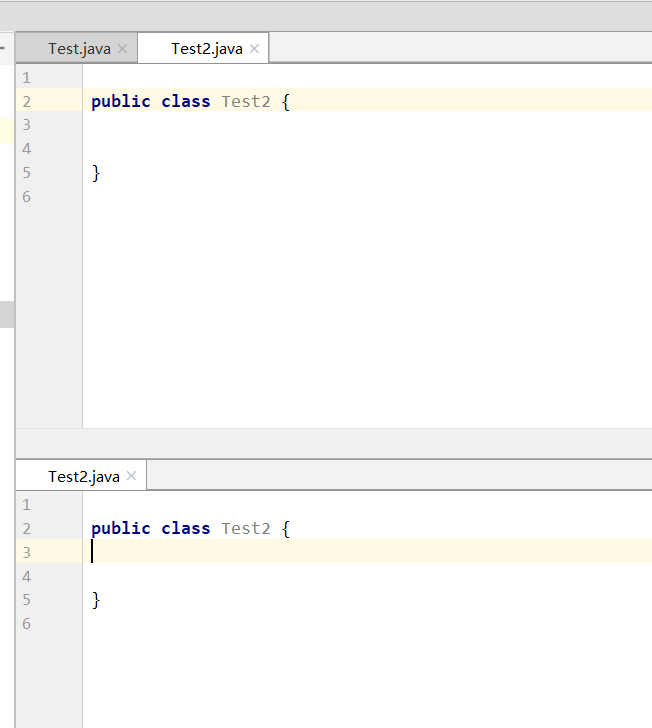Click closing brace on line 5, bottom editor
Image resolution: width=652 pixels, height=728 pixels.
tap(96, 600)
